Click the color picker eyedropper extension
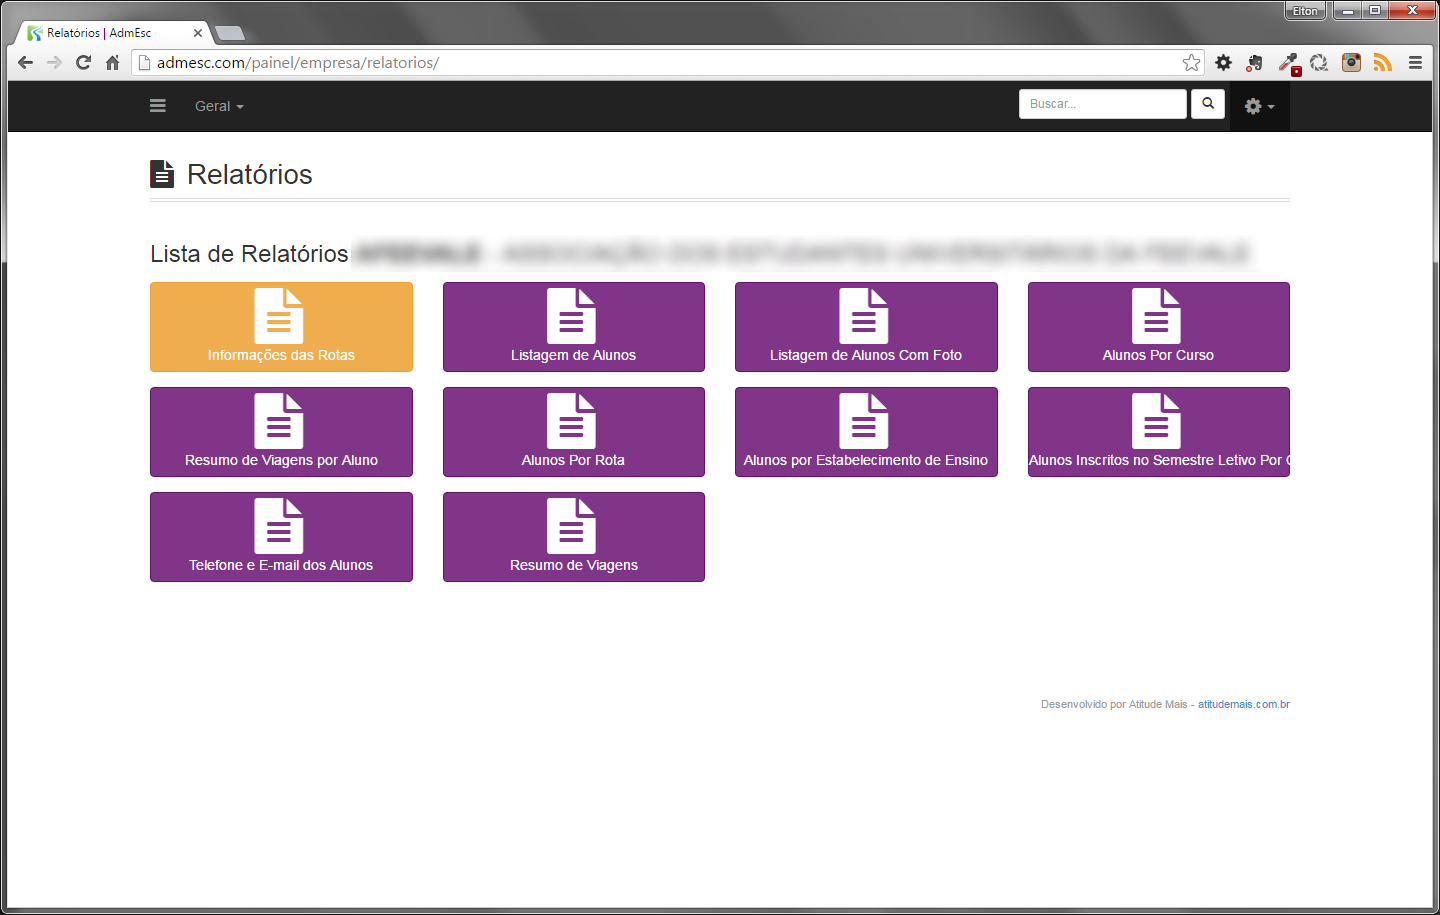1440x915 pixels. pos(1288,63)
